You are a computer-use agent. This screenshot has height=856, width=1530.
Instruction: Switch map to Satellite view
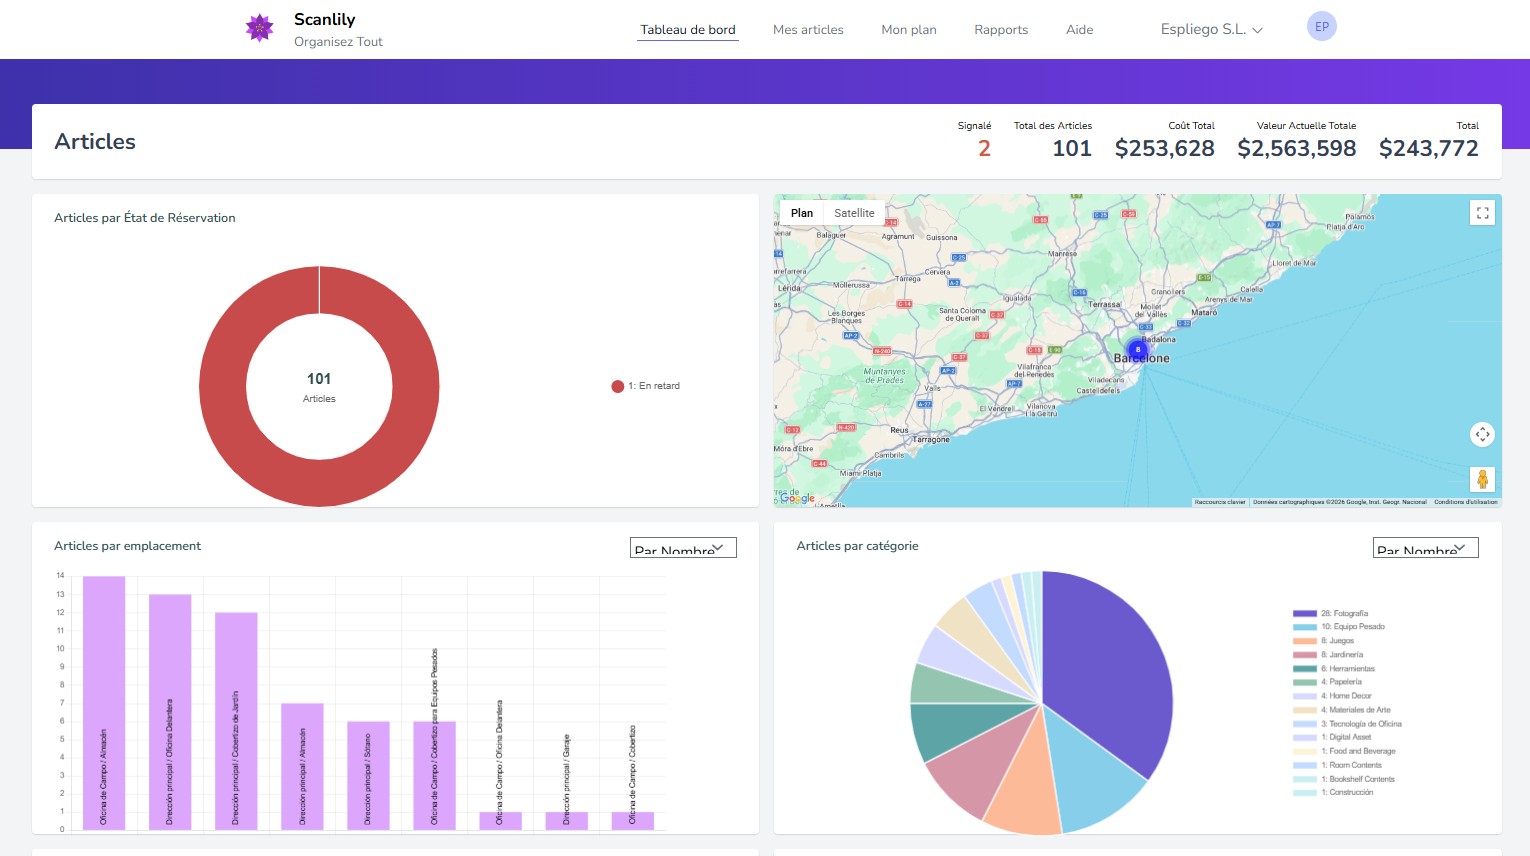click(854, 213)
